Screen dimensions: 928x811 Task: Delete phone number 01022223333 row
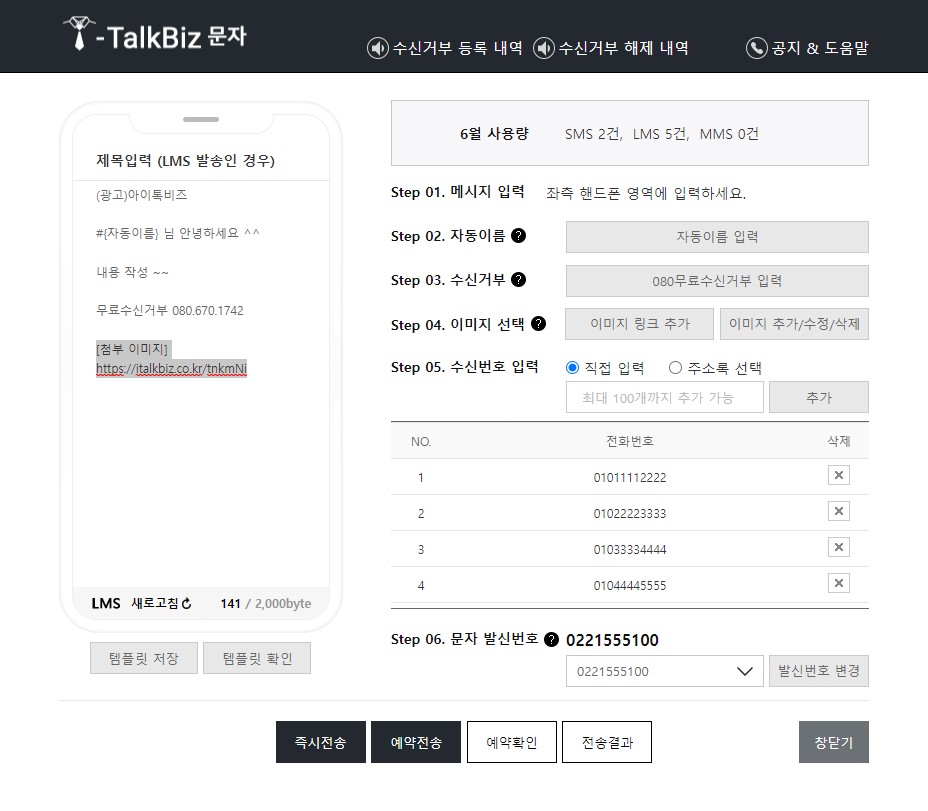click(x=839, y=511)
